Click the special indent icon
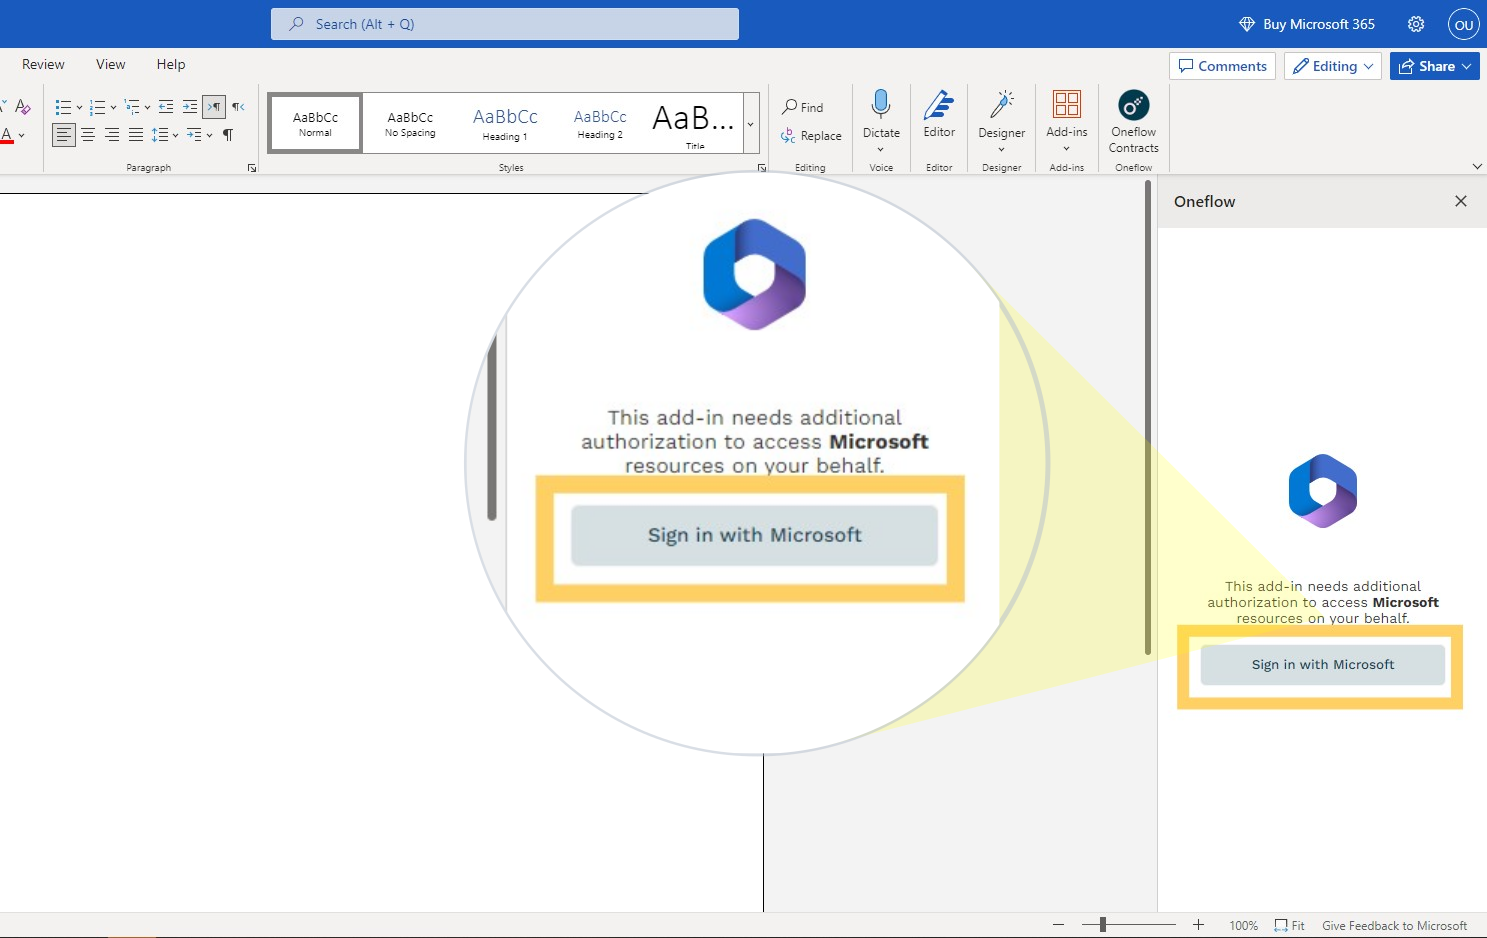The width and height of the screenshot is (1487, 938). coord(193,135)
